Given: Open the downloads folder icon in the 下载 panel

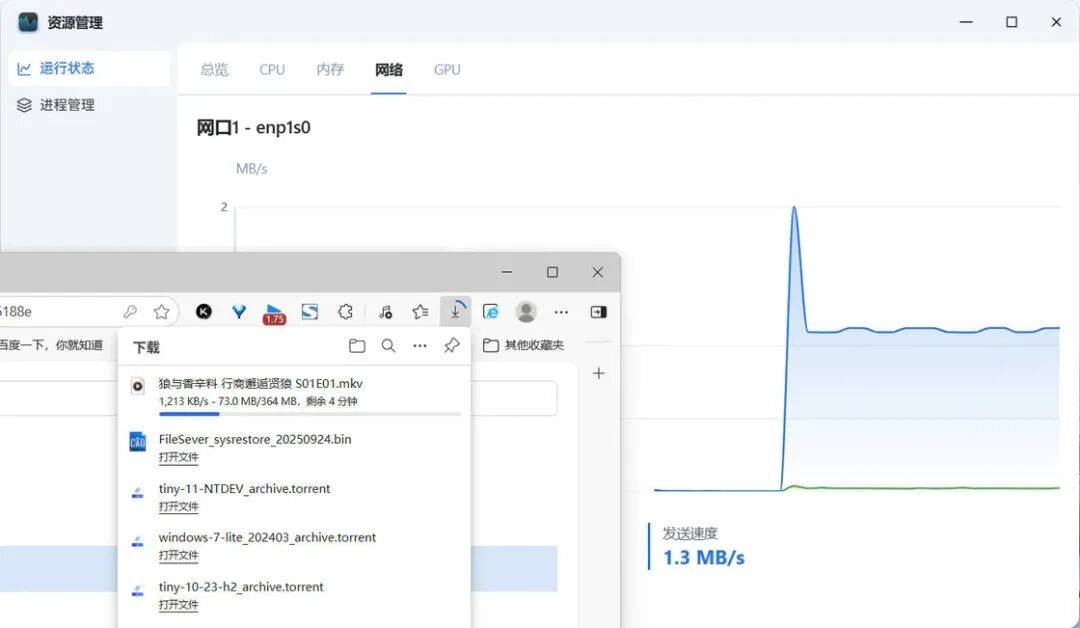Looking at the screenshot, I should pyautogui.click(x=357, y=346).
